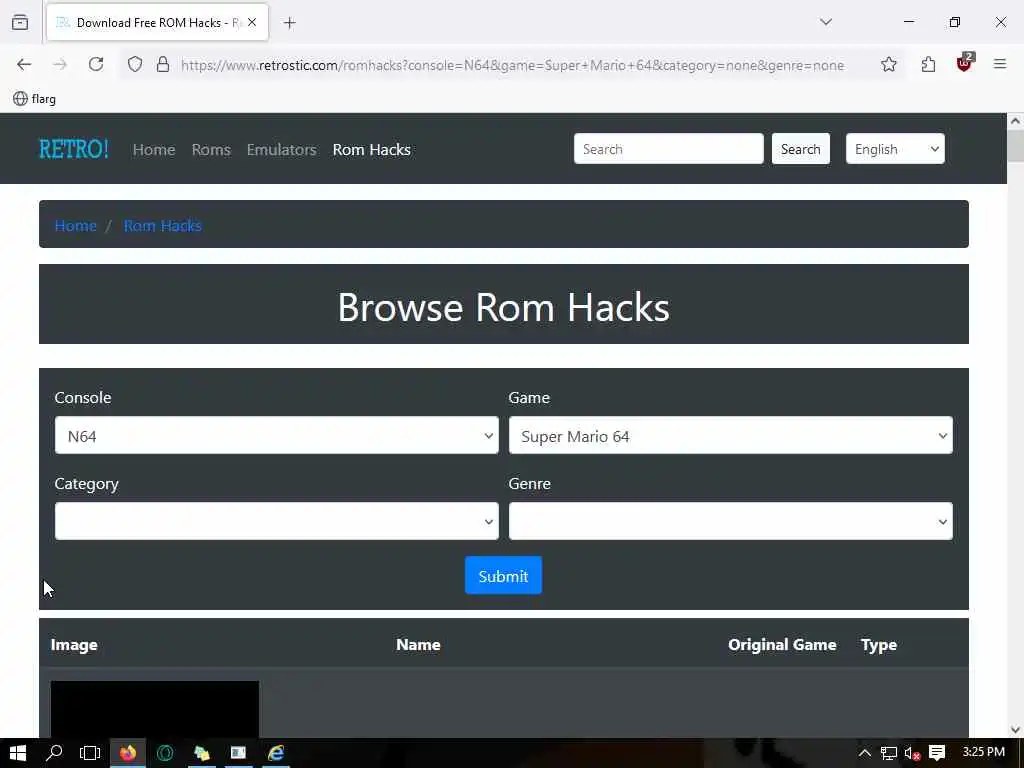
Task: Open the empty Category dropdown
Action: pos(277,521)
